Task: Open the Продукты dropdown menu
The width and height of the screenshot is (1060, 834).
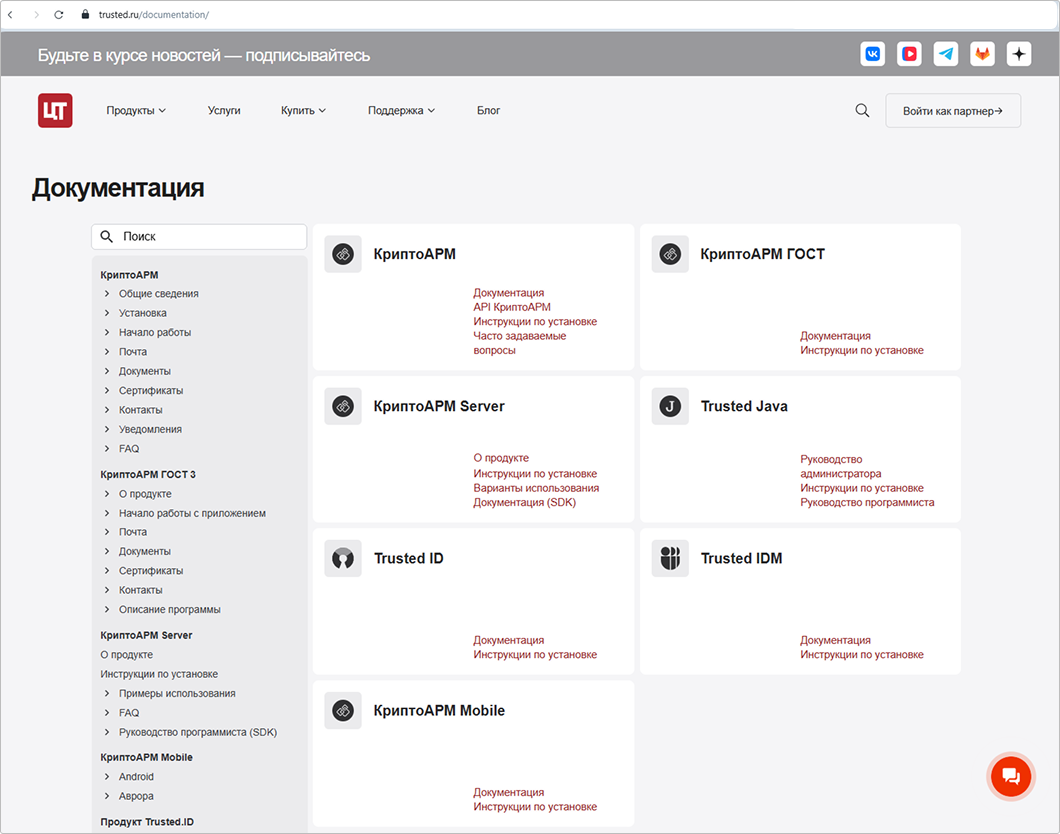Action: click(136, 111)
